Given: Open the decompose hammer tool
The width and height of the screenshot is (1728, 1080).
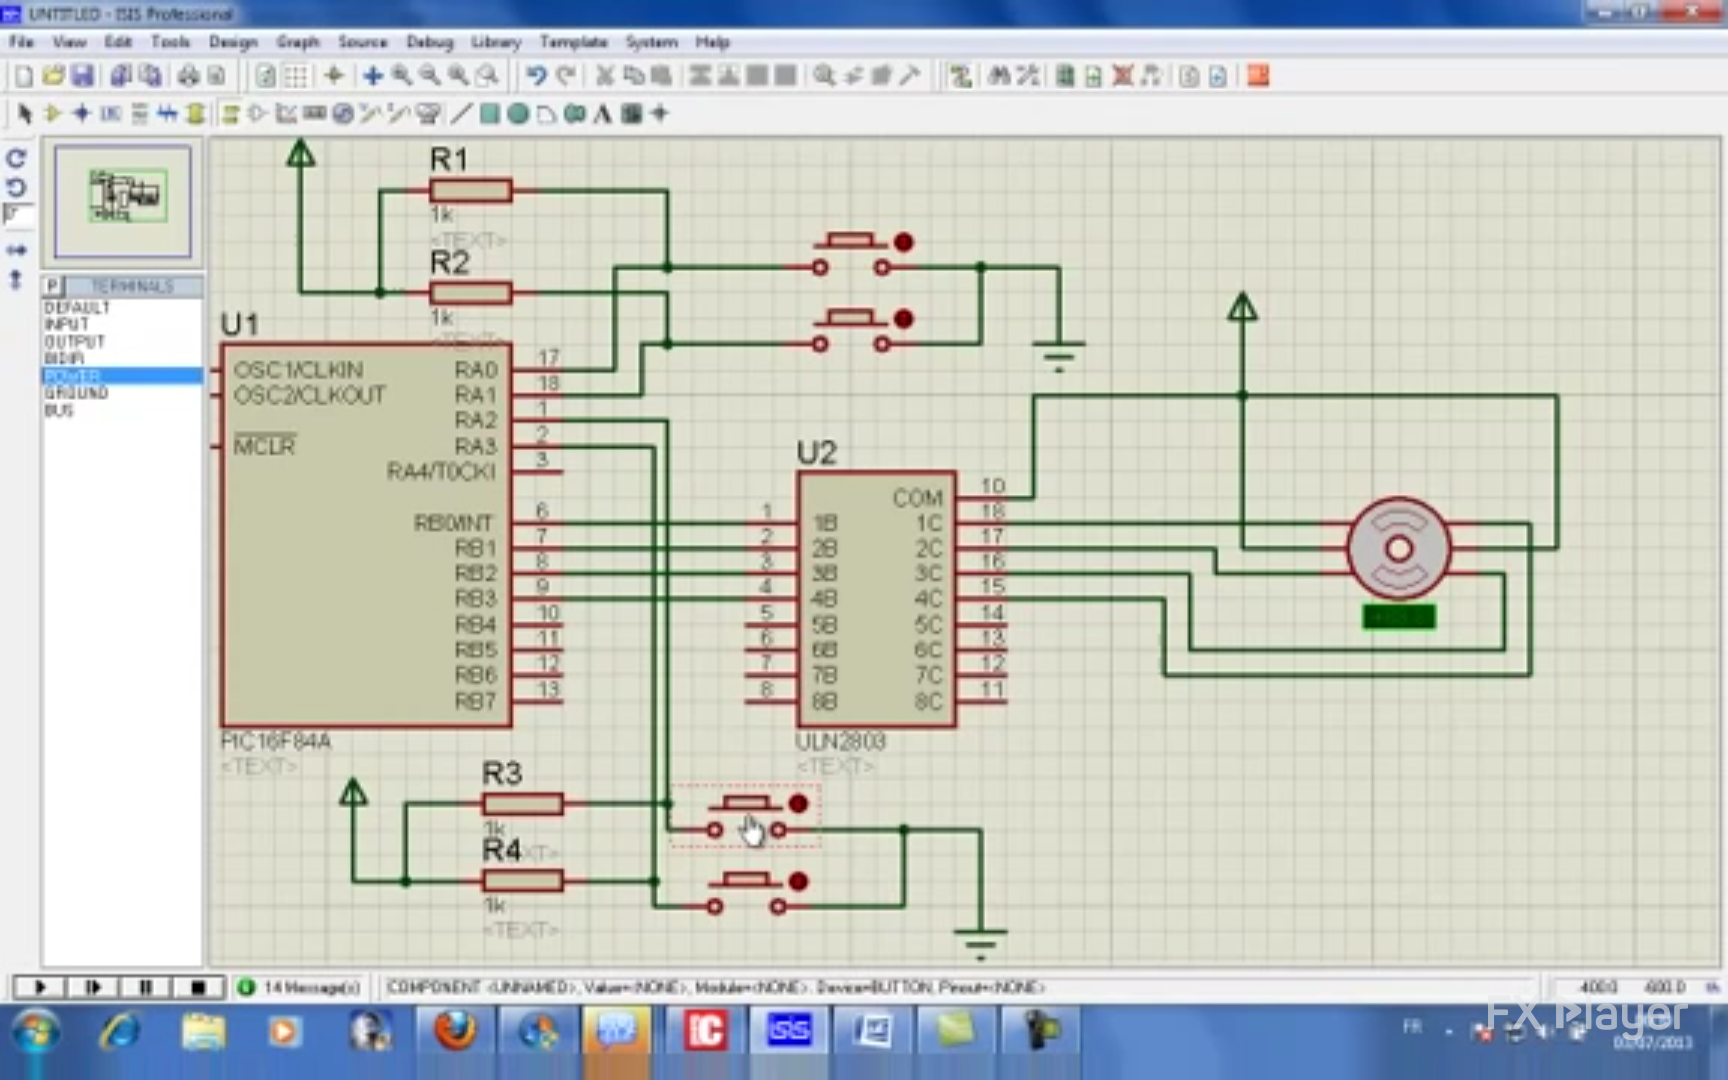Looking at the screenshot, I should pos(909,76).
